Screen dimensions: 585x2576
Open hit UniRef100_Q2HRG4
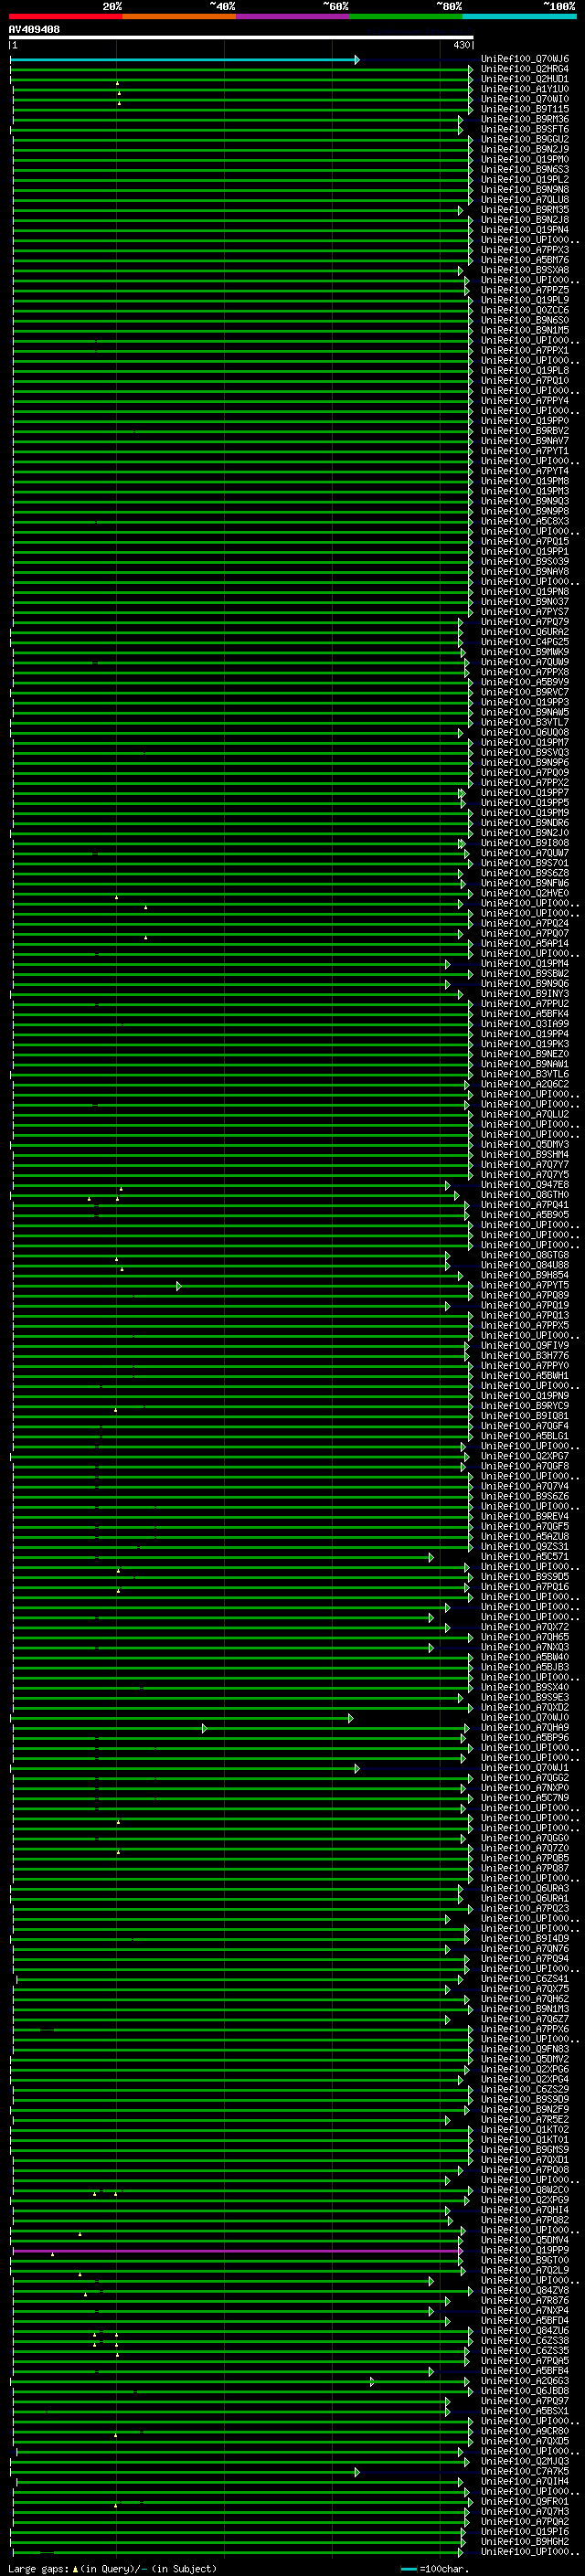click(525, 69)
